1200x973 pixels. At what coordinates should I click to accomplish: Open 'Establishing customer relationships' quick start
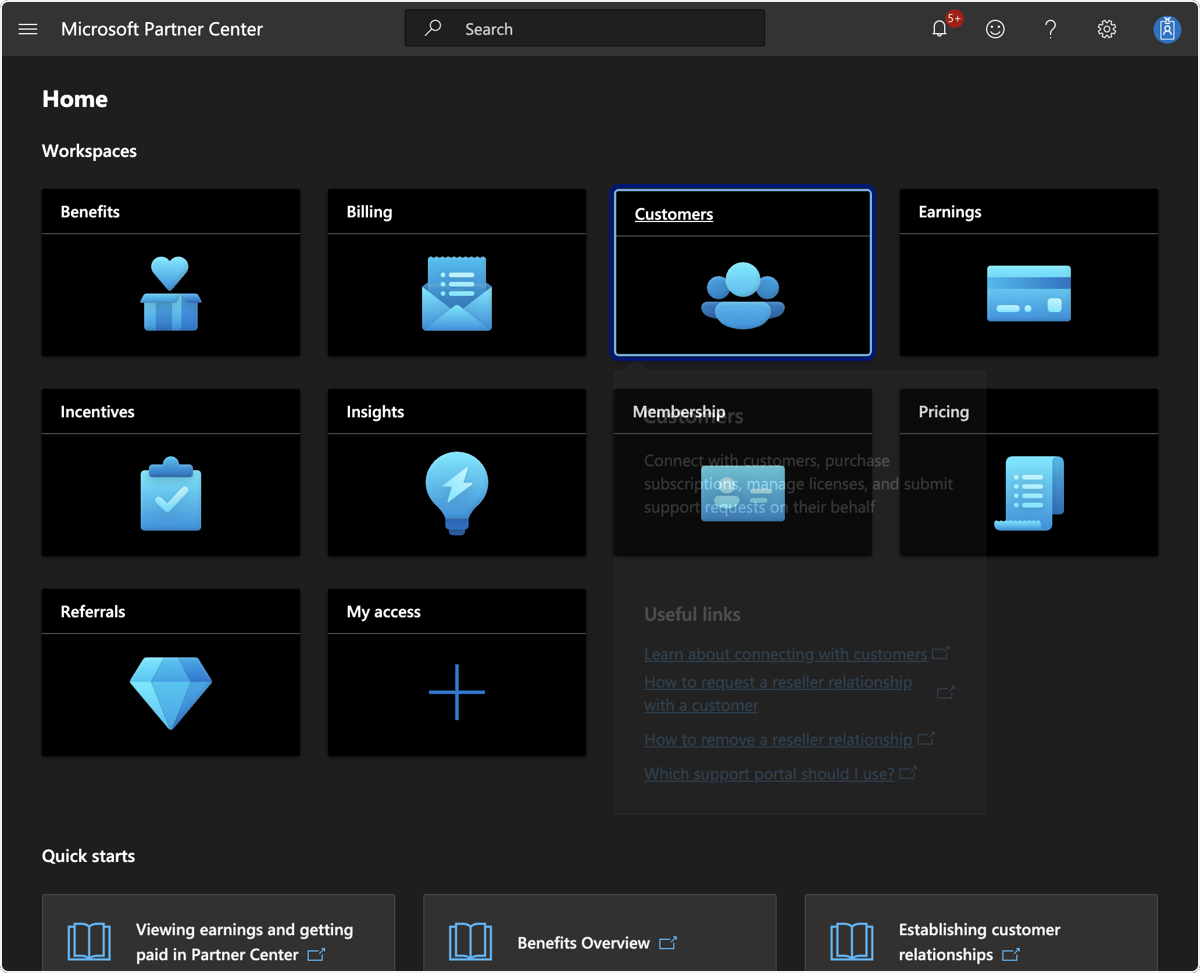(x=980, y=942)
